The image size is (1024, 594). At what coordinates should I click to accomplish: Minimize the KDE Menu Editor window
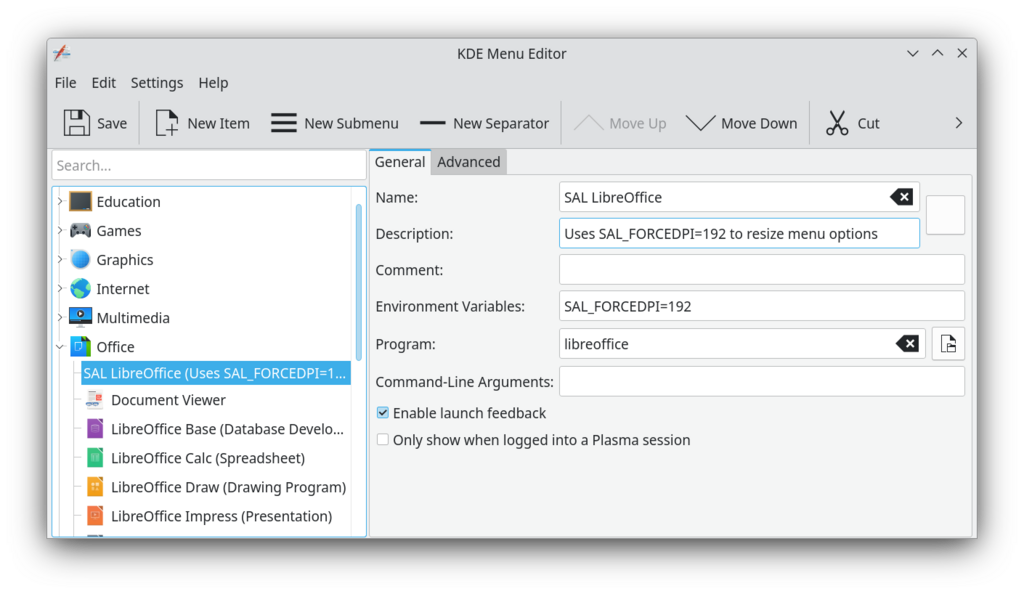912,54
